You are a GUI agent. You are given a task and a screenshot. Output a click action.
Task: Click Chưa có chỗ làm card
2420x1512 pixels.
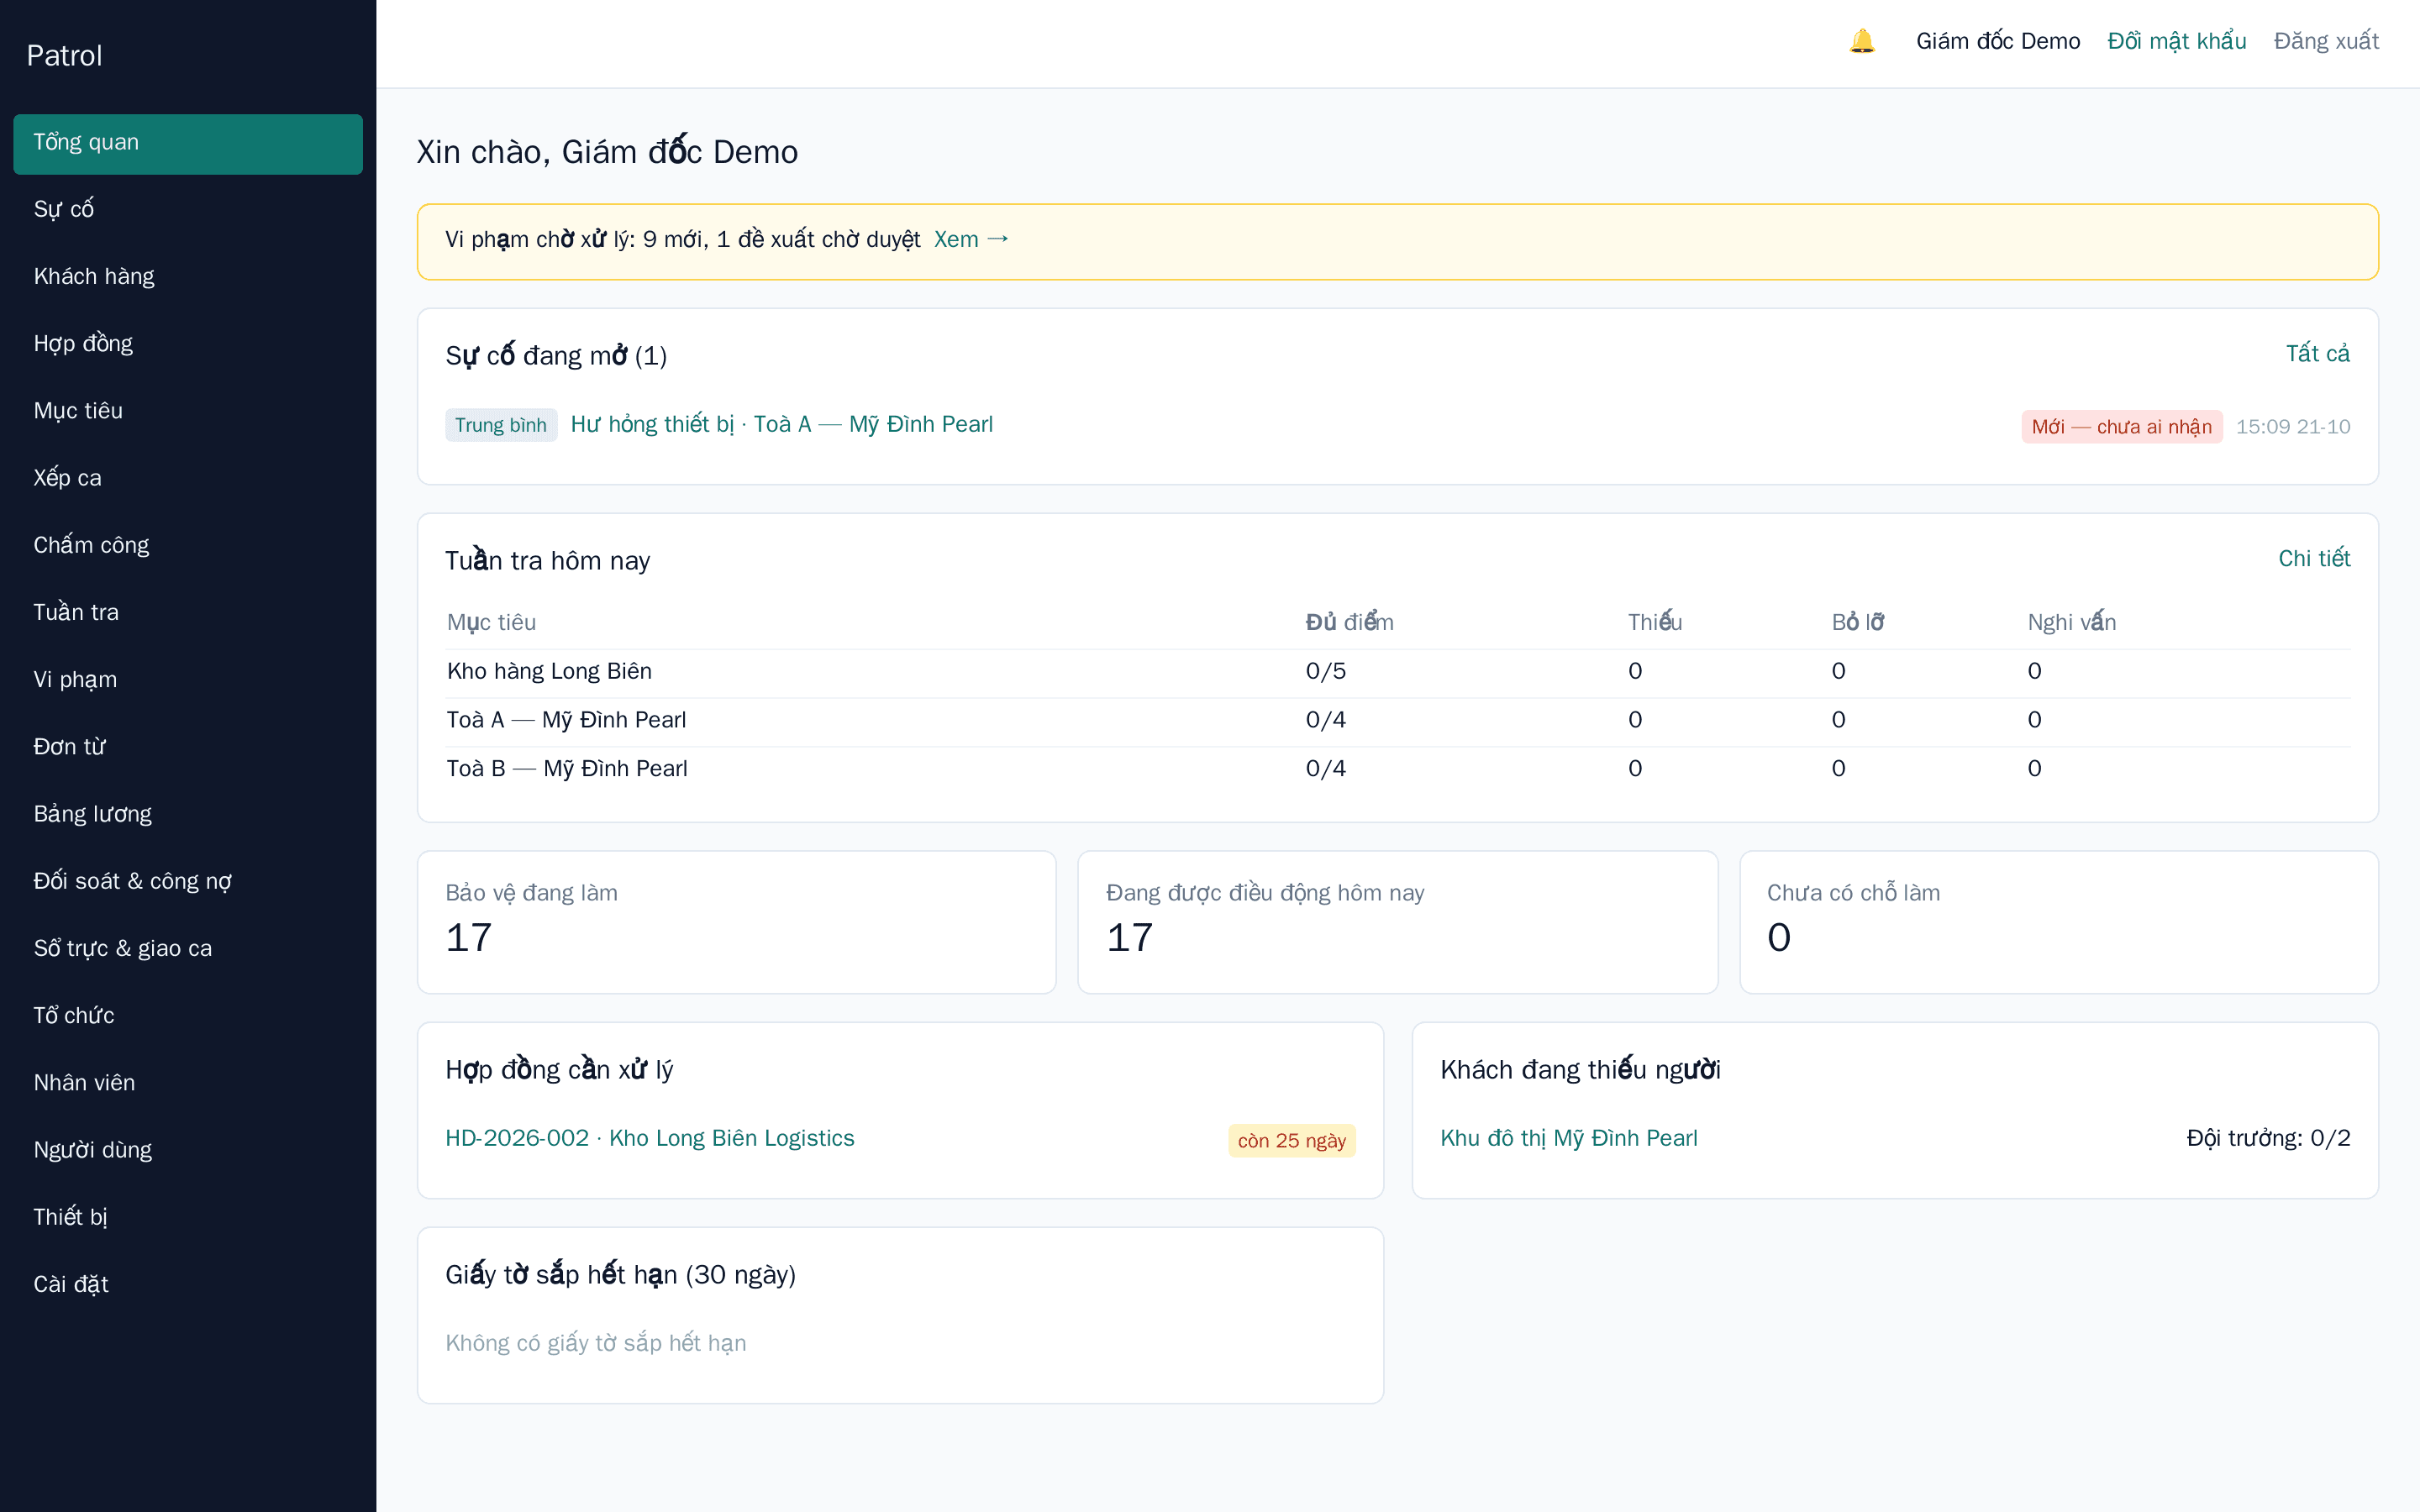coord(2058,922)
